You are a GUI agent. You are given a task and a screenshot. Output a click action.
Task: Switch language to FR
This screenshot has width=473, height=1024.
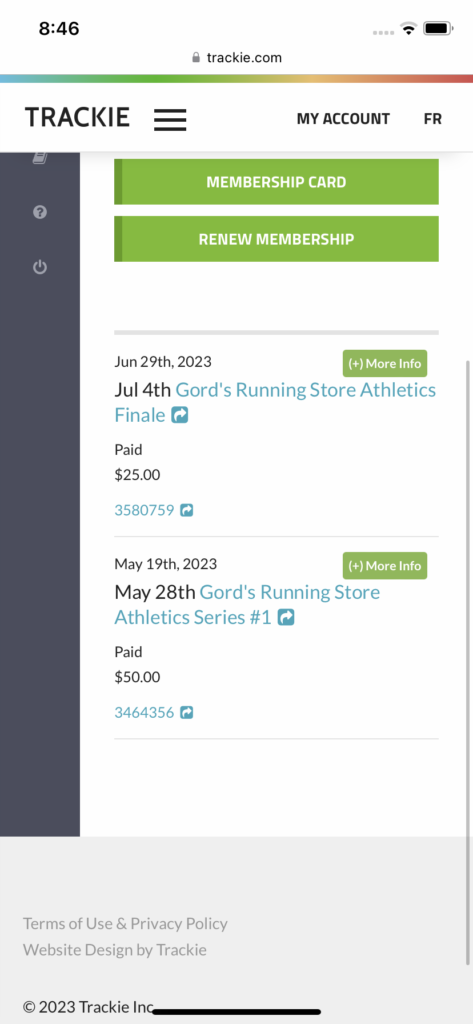(432, 119)
